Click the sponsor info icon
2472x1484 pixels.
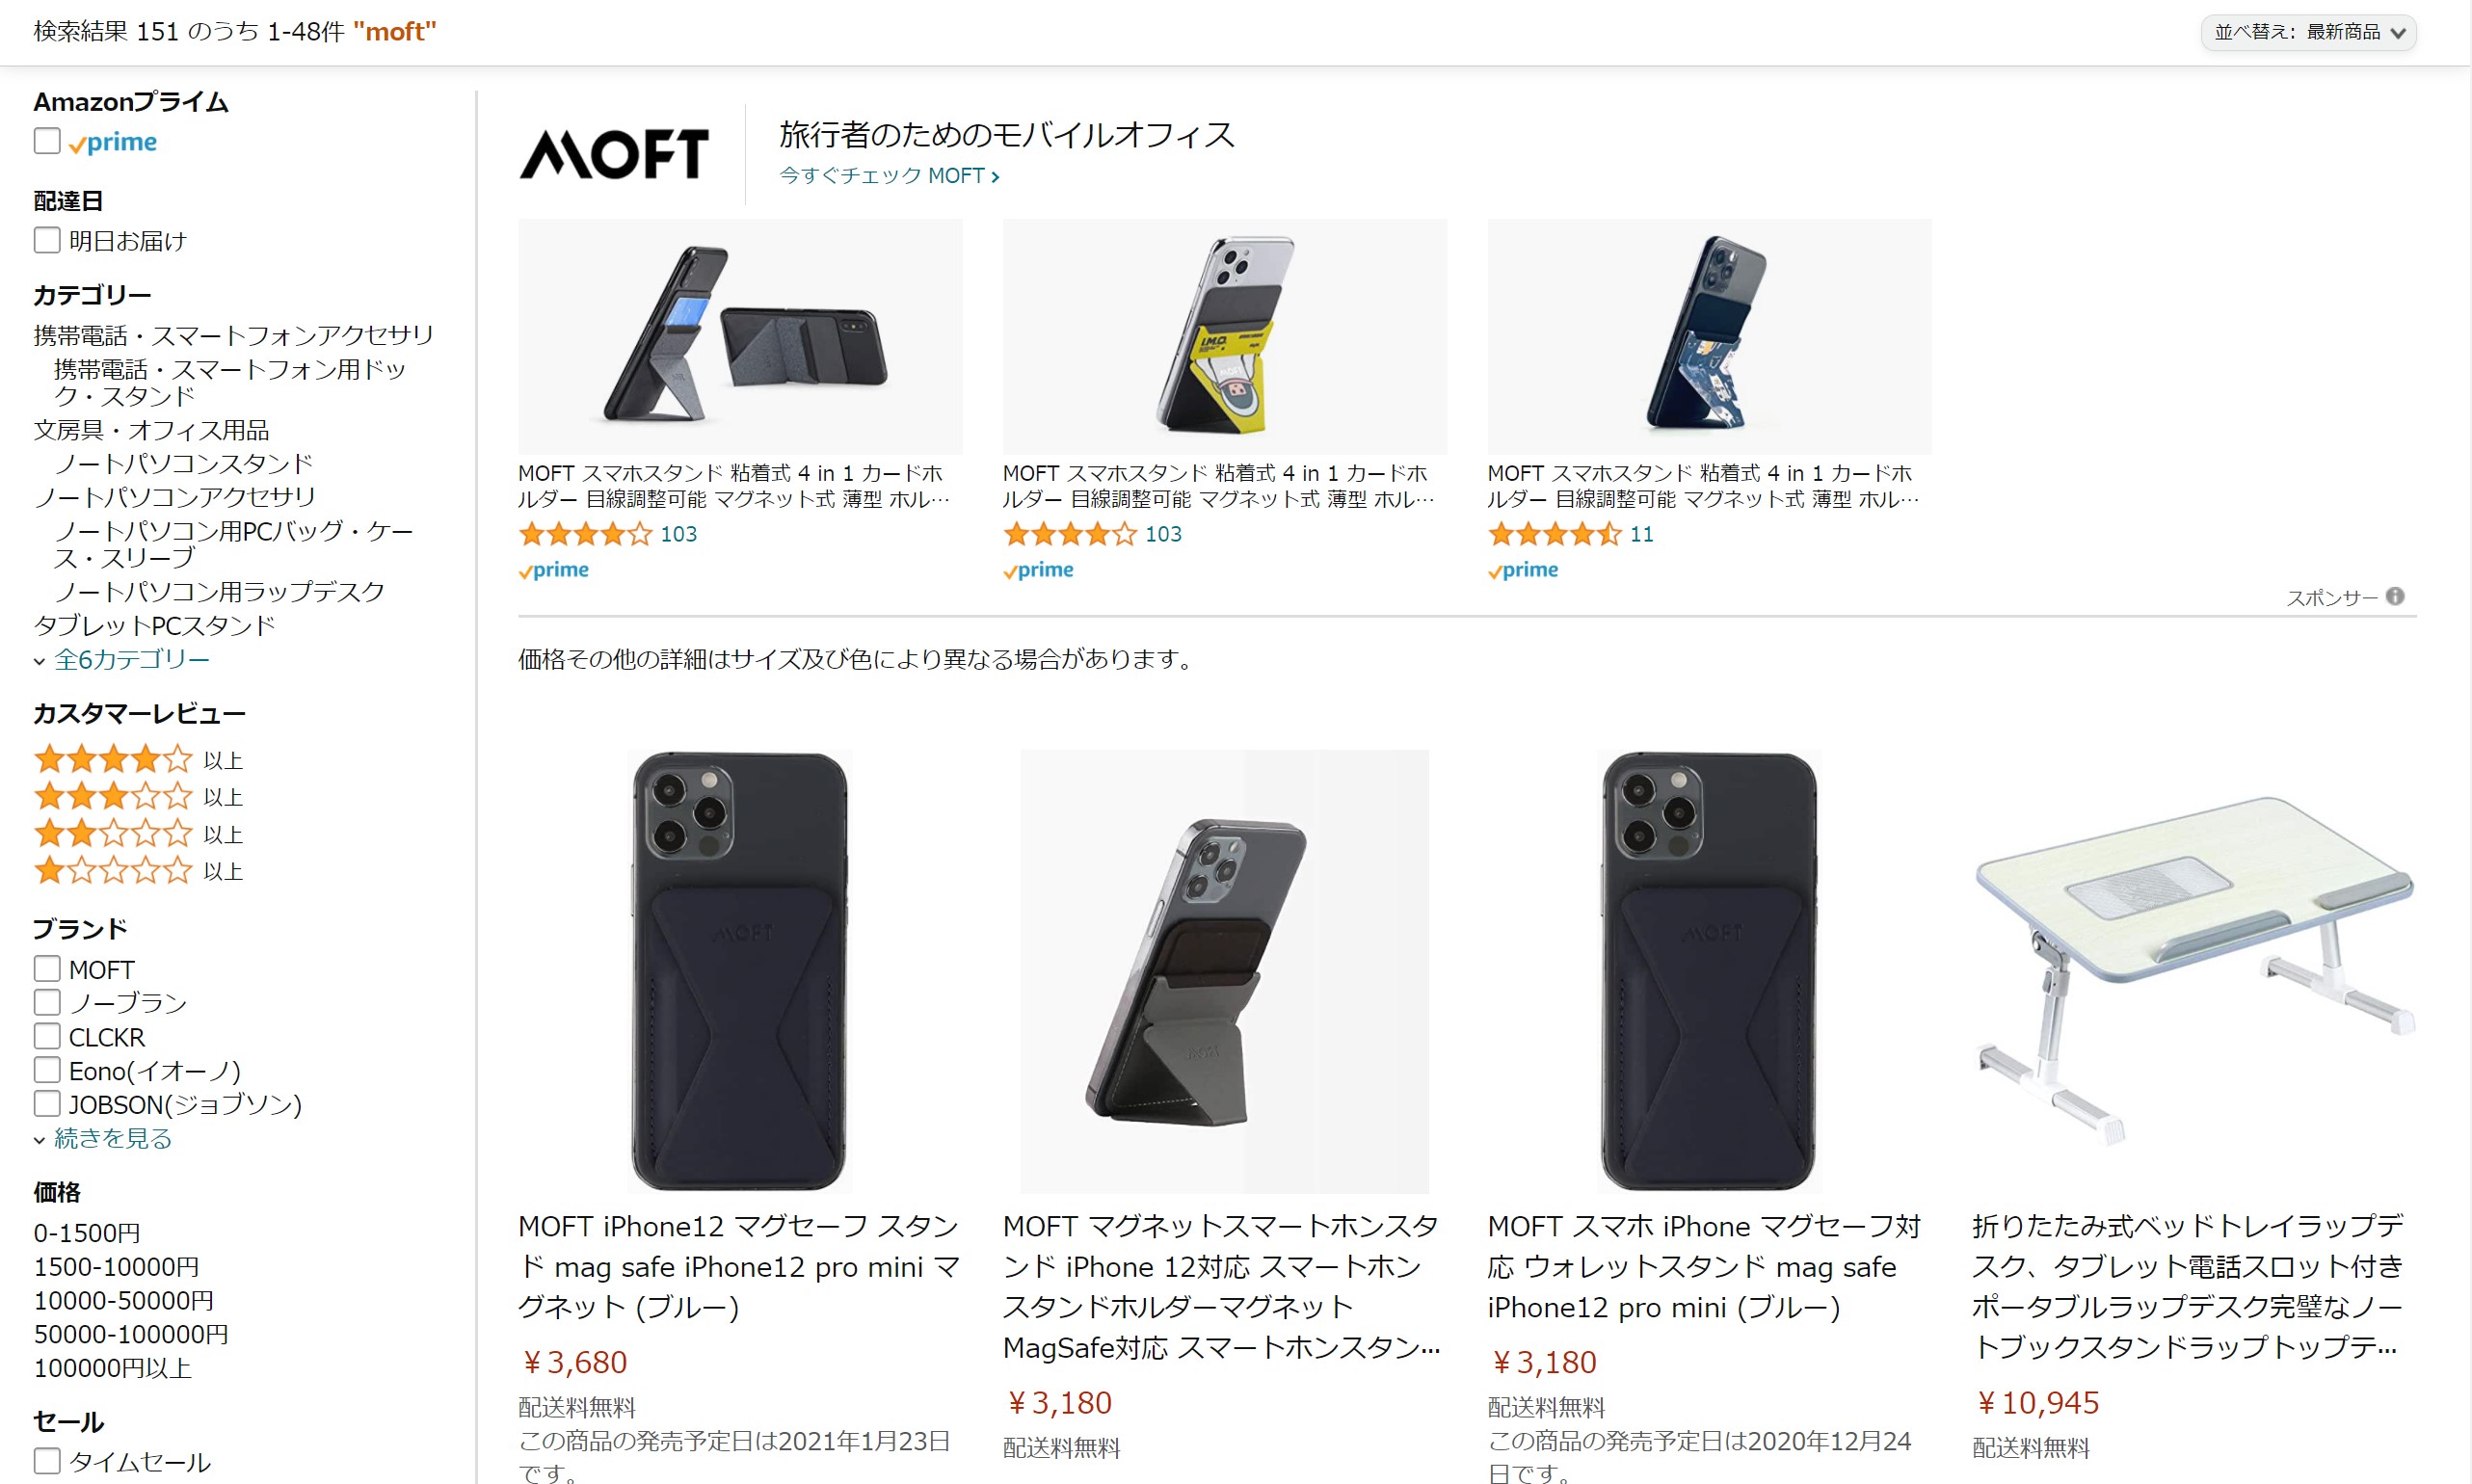2395,596
